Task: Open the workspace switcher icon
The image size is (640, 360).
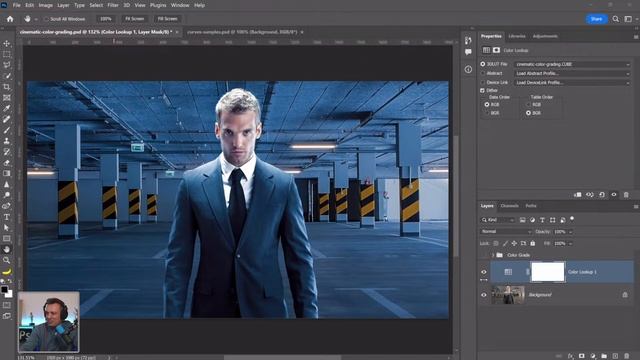Action: pyautogui.click(x=628, y=19)
